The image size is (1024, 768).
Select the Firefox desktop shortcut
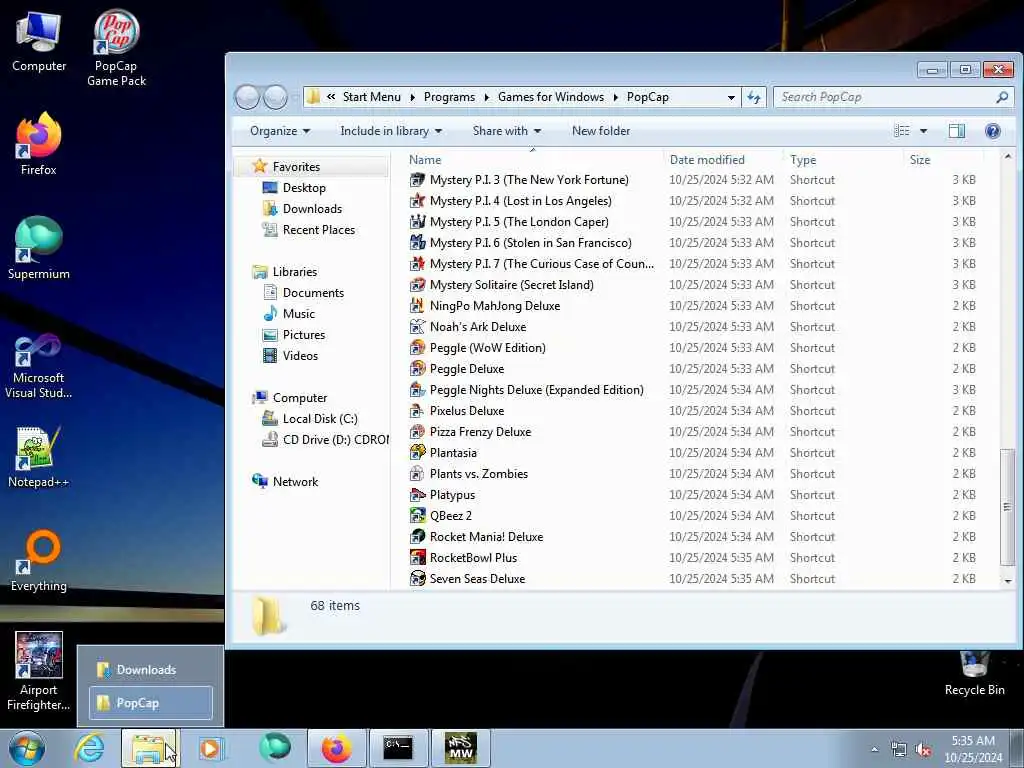click(39, 144)
